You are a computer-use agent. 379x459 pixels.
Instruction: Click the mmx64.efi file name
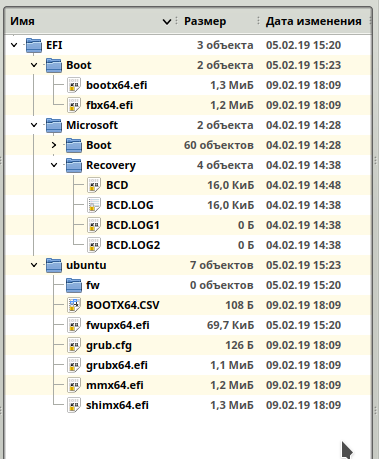115,385
